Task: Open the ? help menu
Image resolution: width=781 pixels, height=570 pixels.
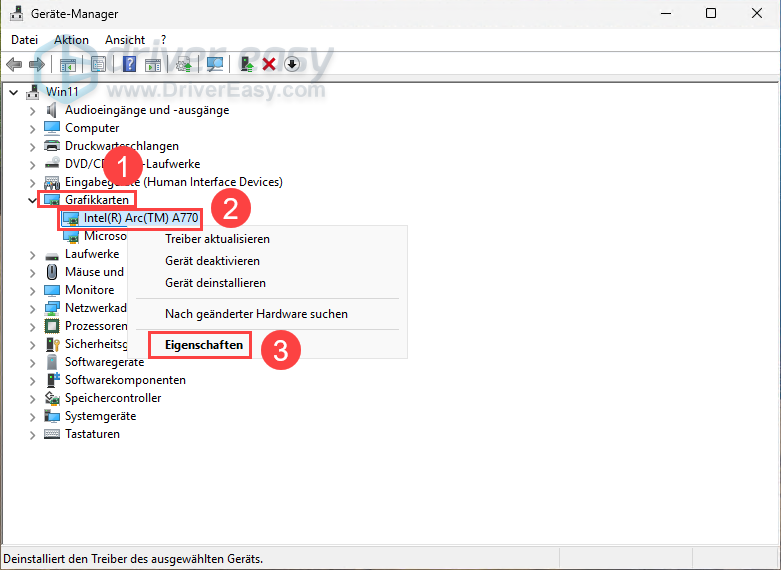Action: pyautogui.click(x=163, y=39)
